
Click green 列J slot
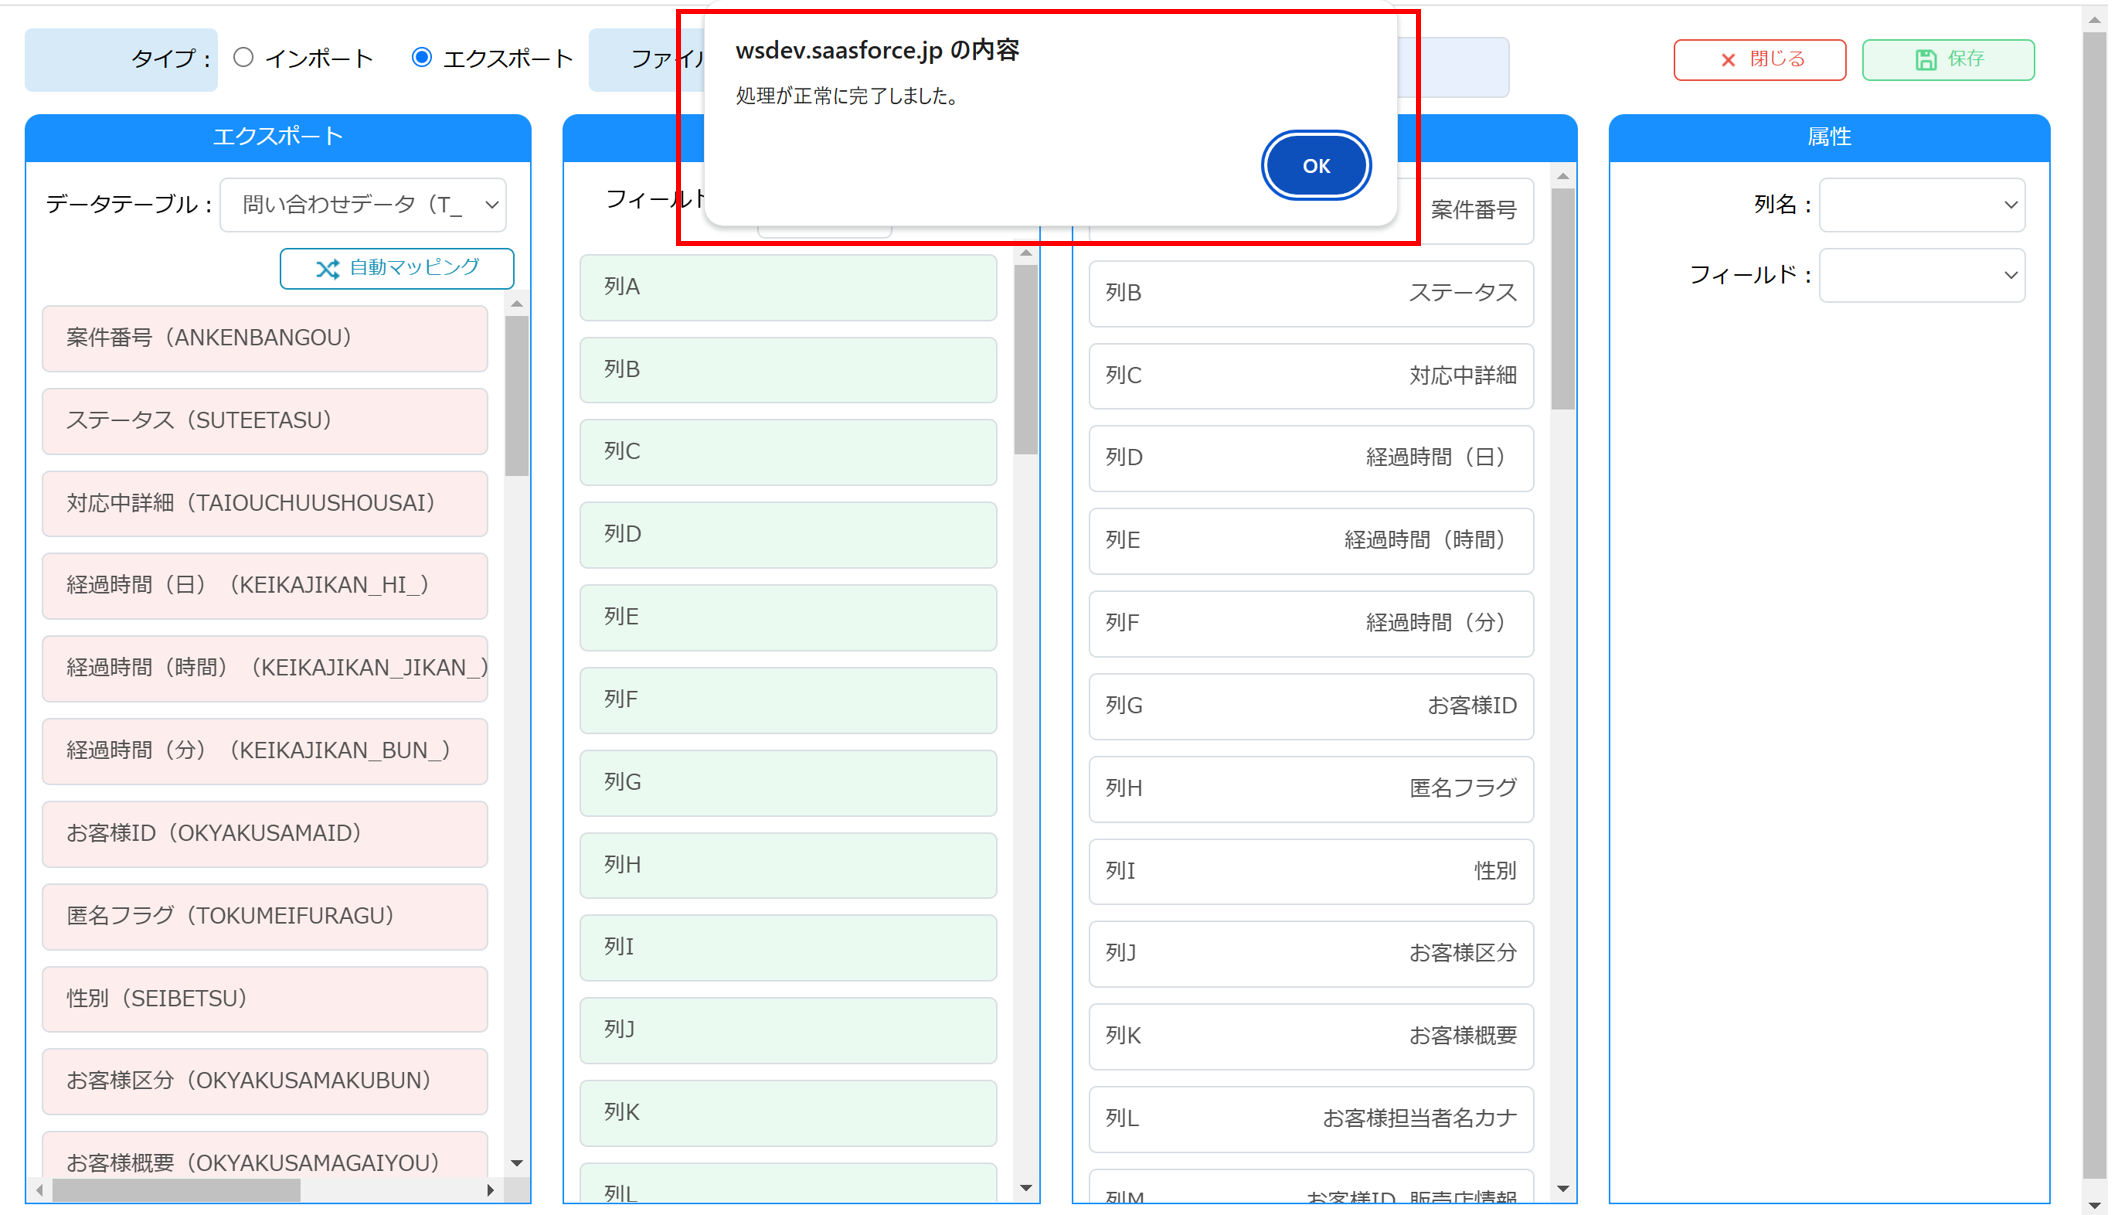[x=788, y=1030]
